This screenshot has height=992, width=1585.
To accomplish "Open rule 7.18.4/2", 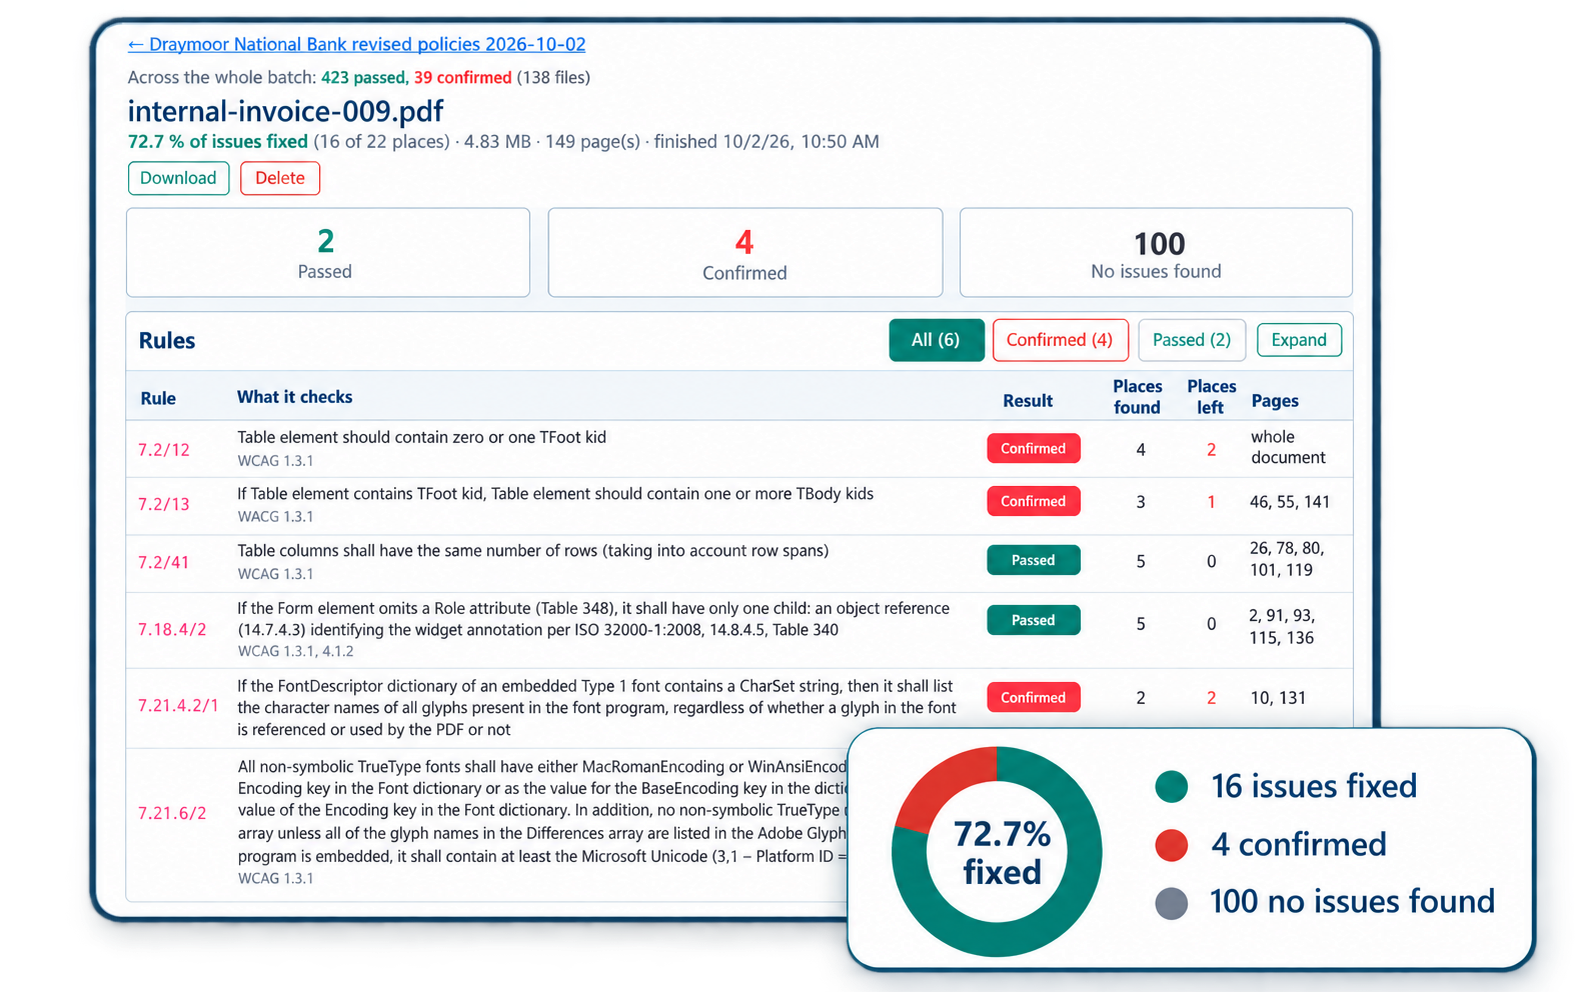I will coord(172,629).
